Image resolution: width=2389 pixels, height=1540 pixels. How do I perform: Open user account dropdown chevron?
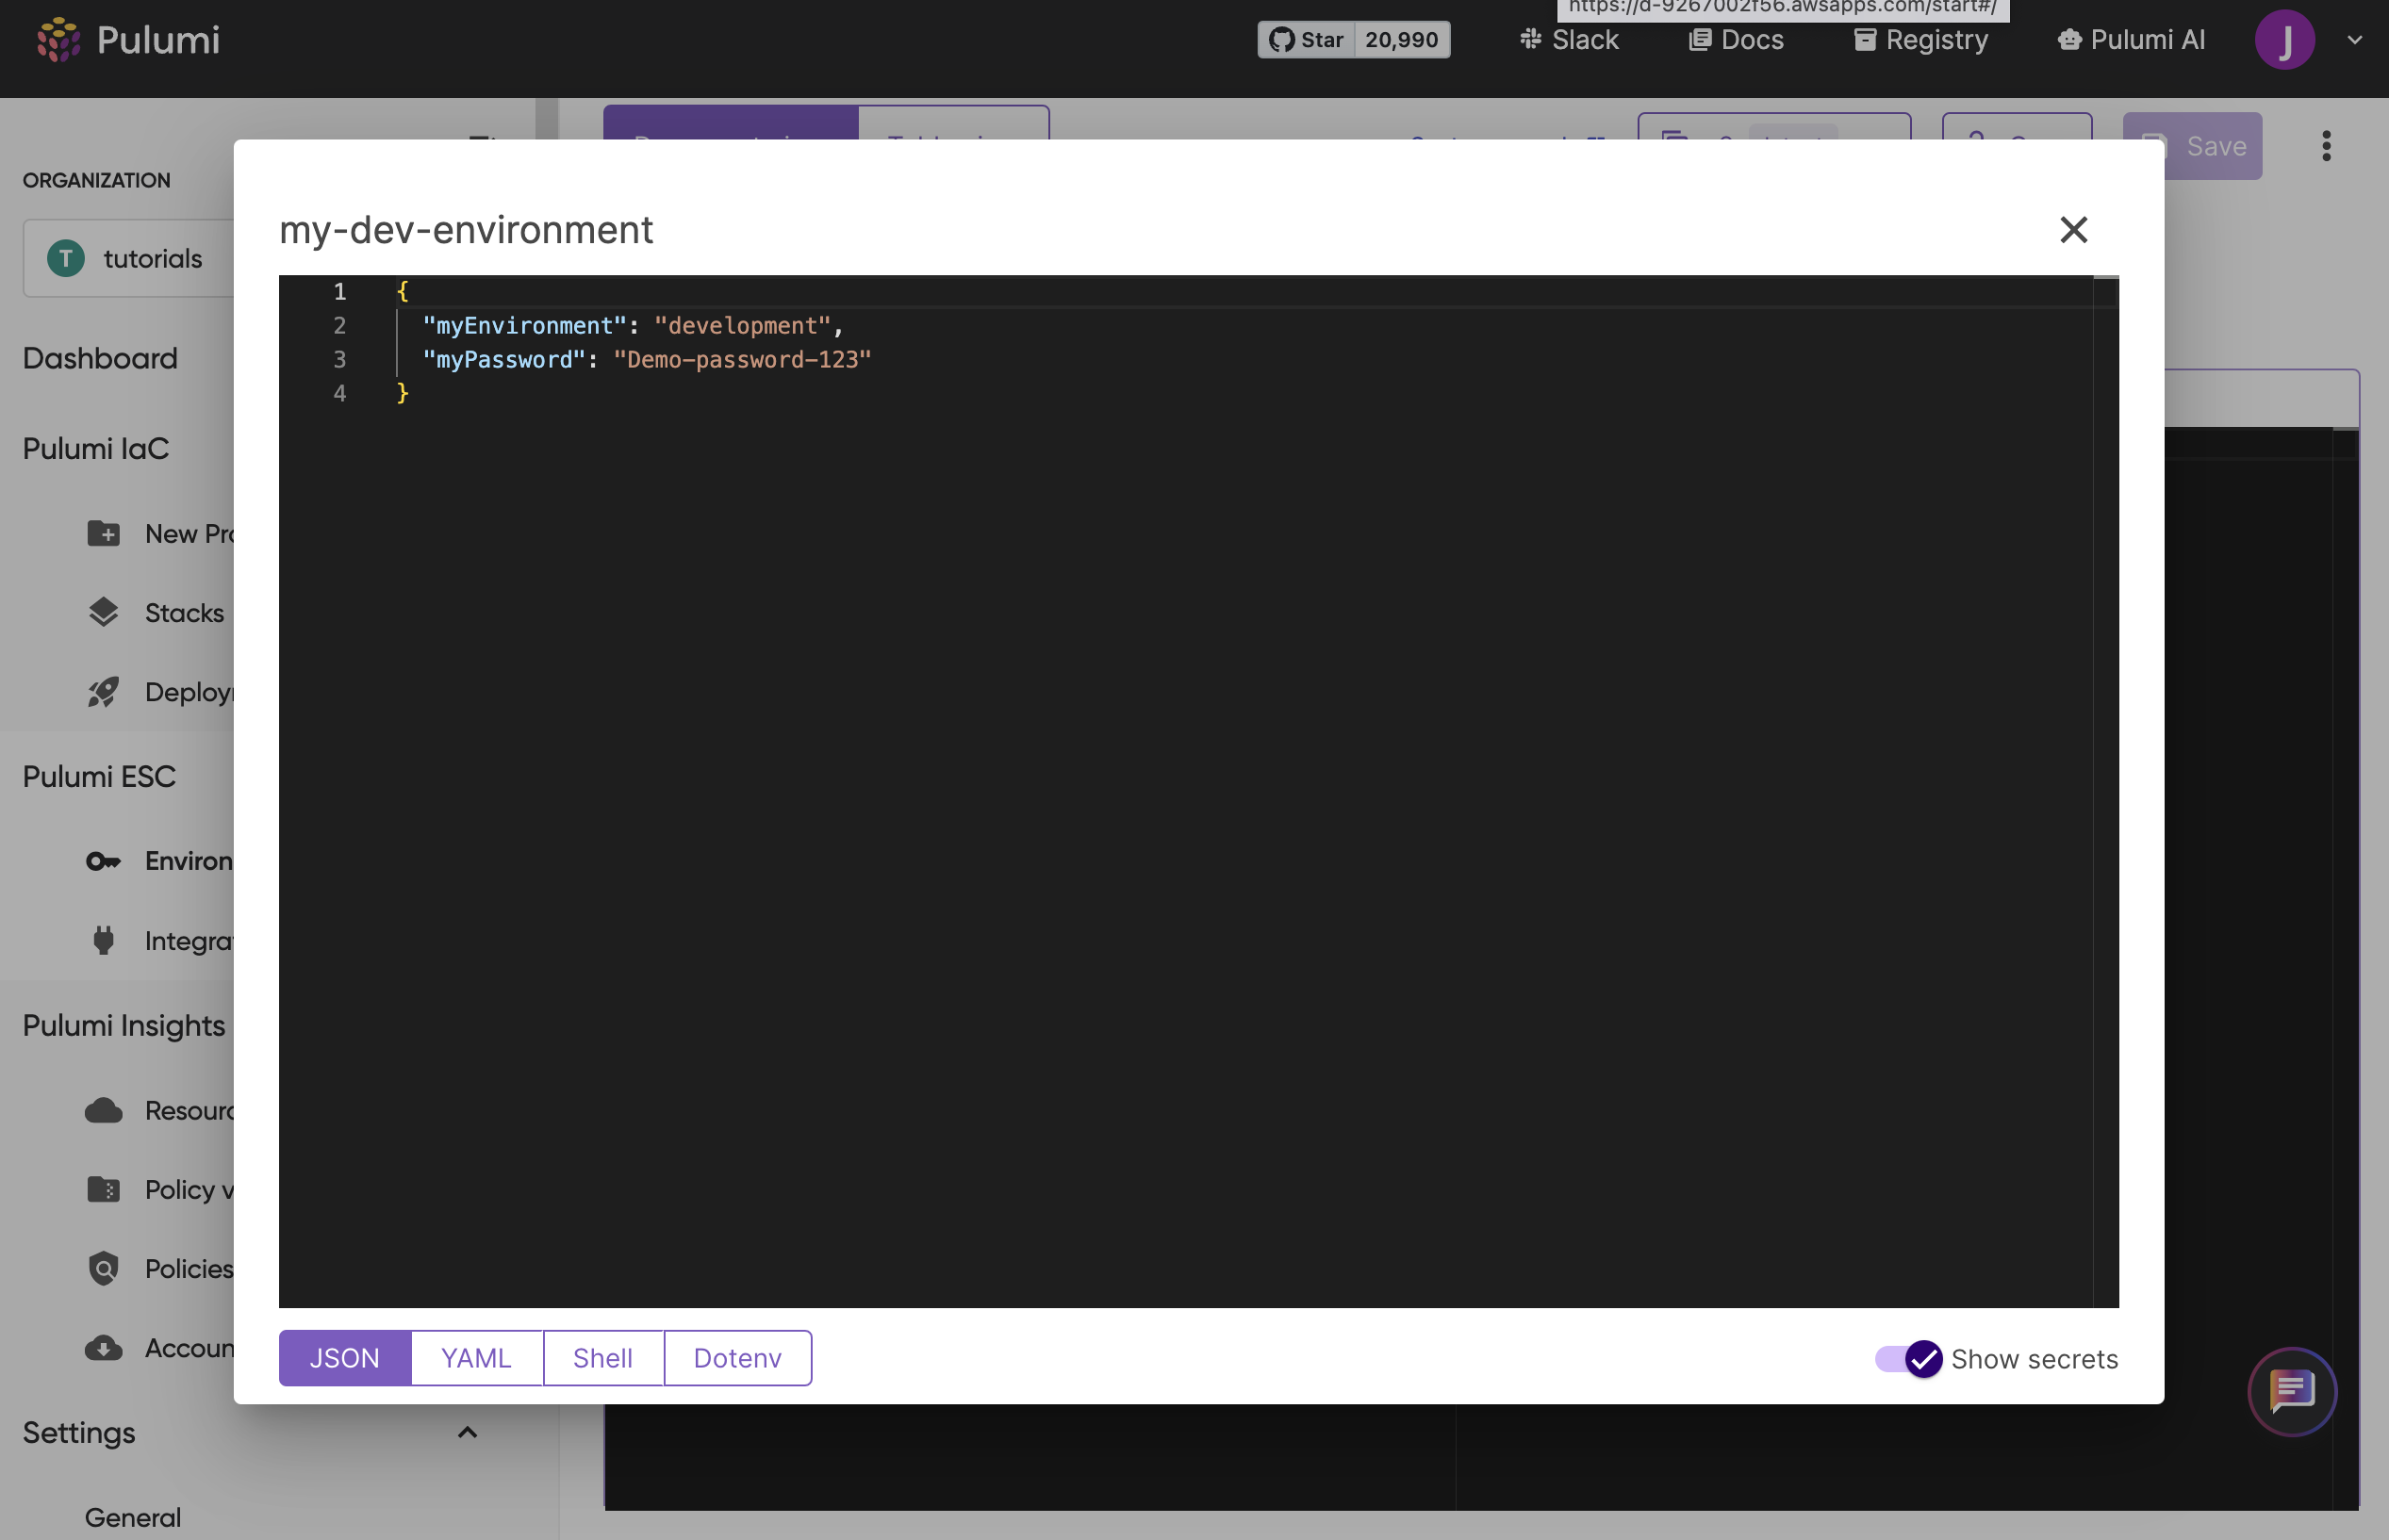pyautogui.click(x=2355, y=40)
